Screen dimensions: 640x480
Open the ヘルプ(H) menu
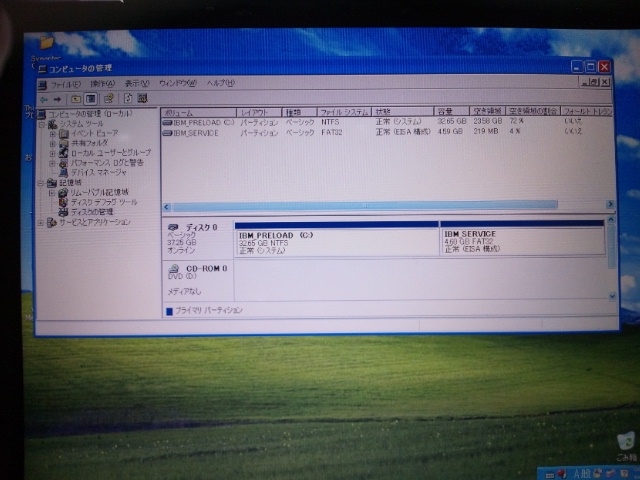tap(220, 83)
